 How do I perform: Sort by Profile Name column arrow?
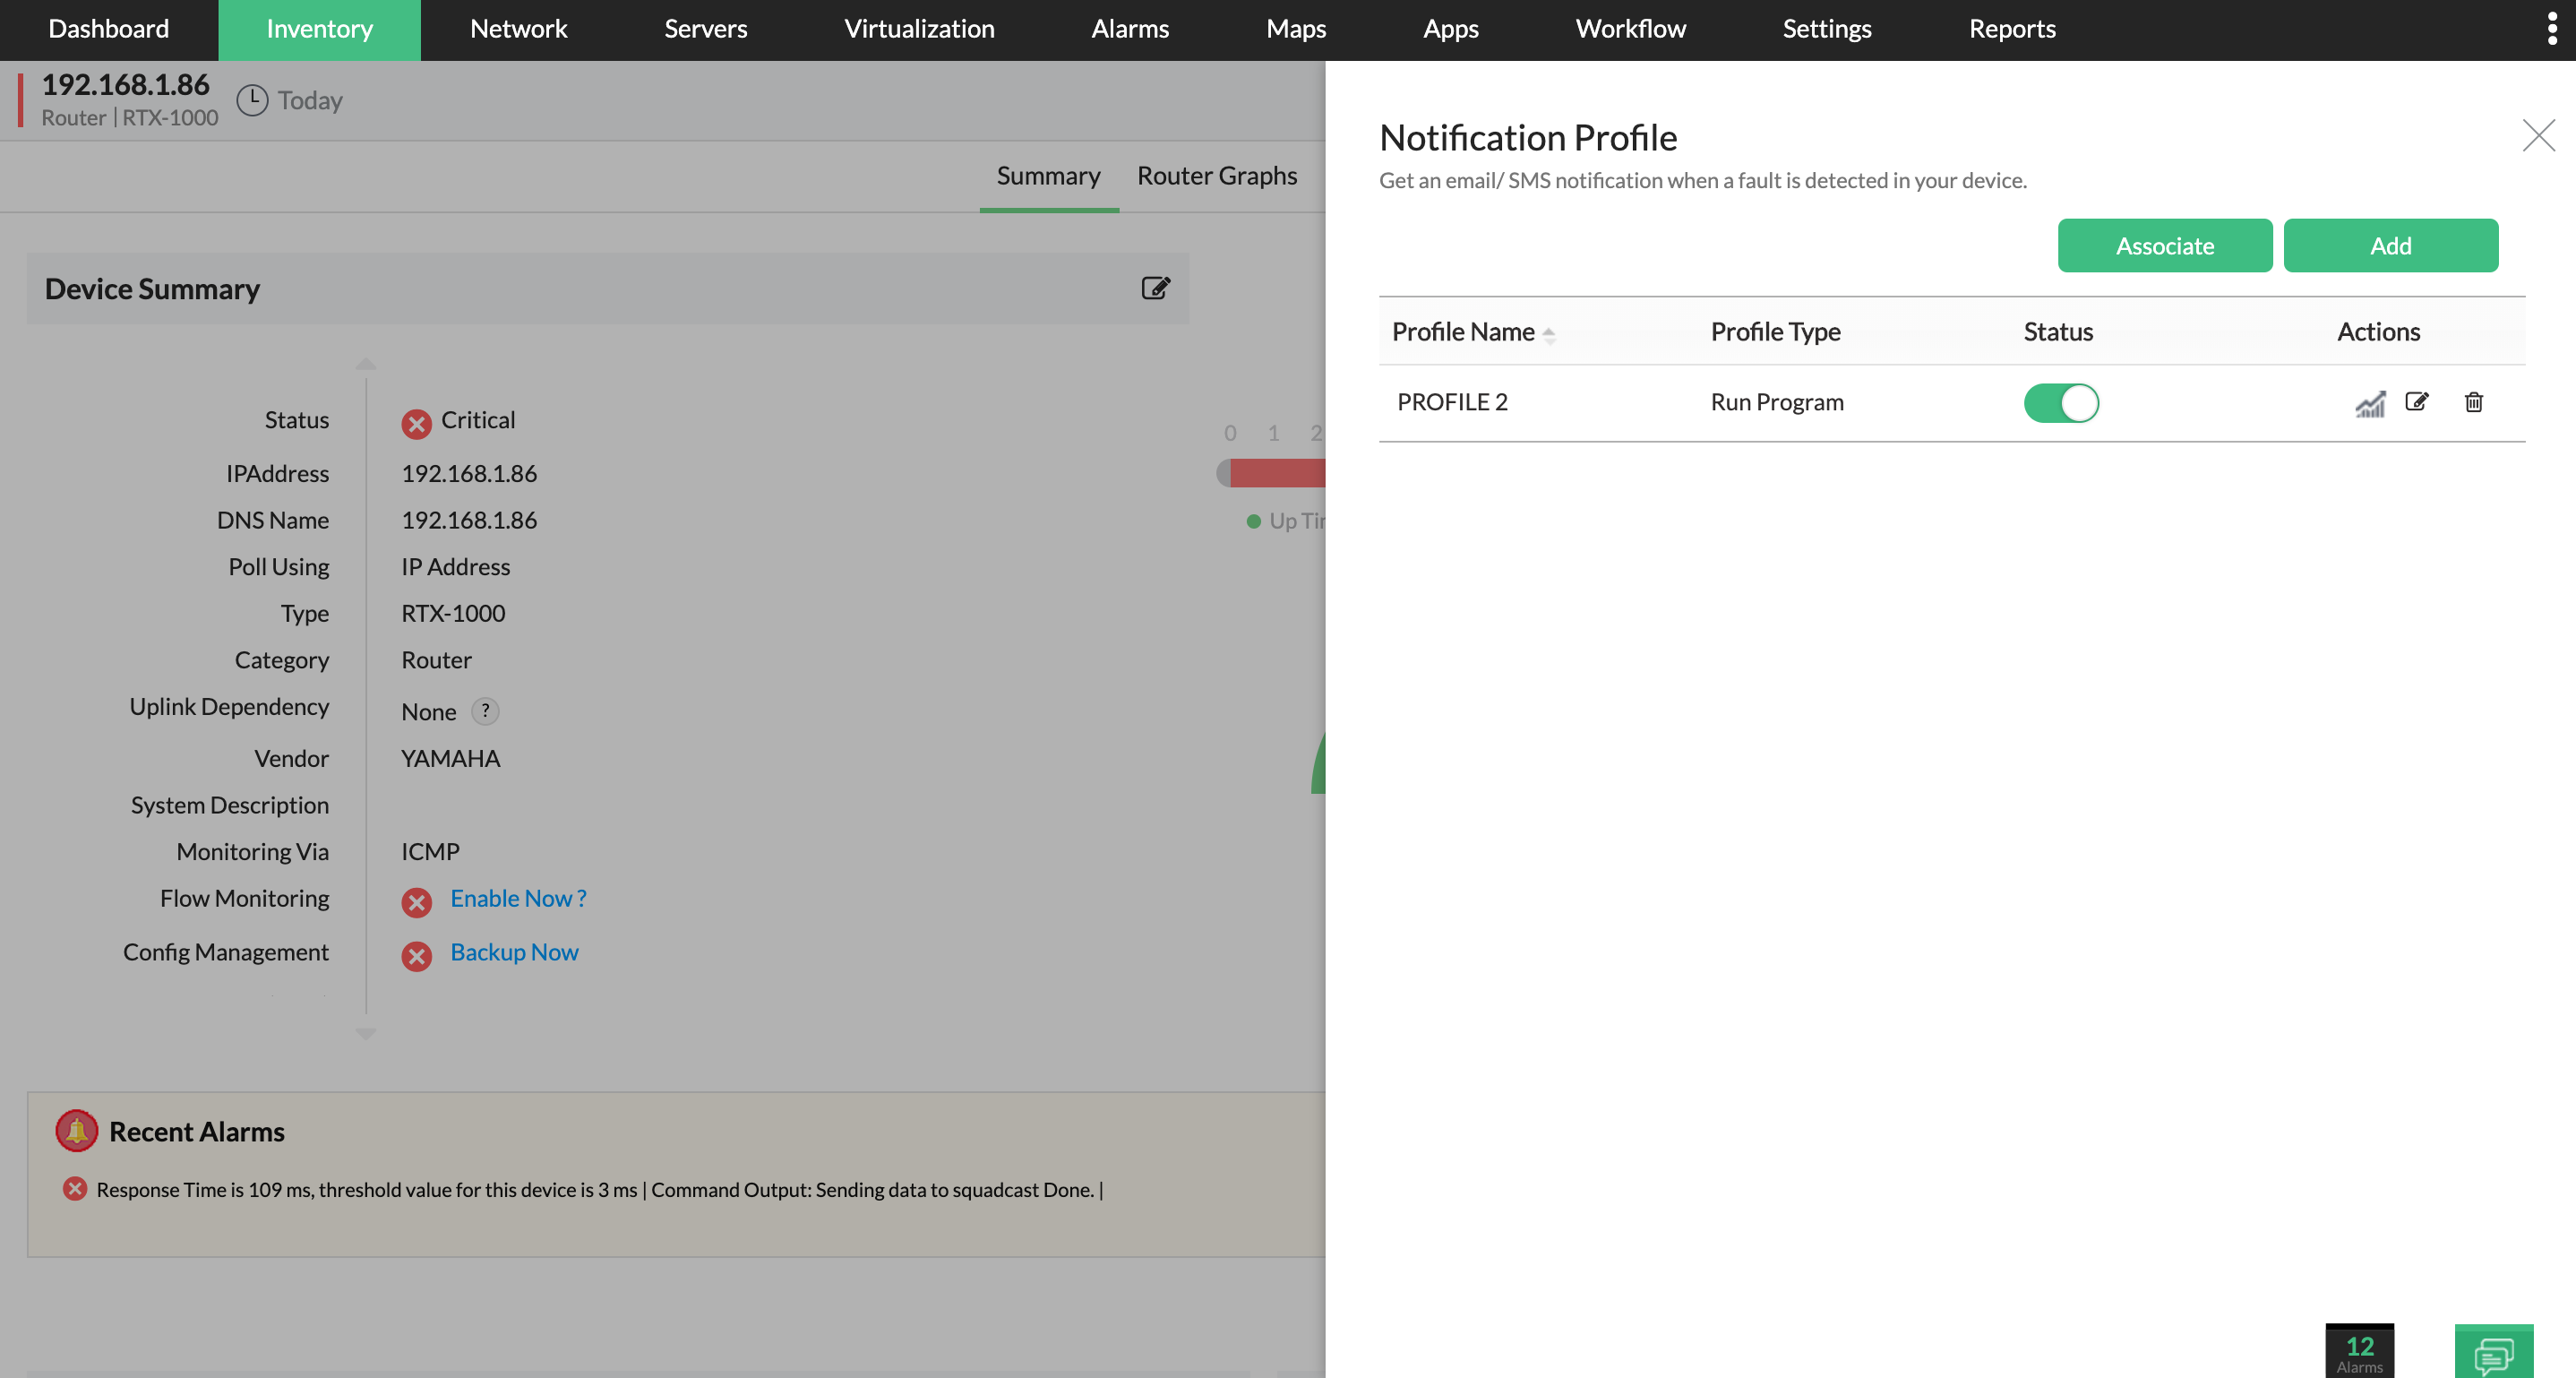pyautogui.click(x=1548, y=334)
